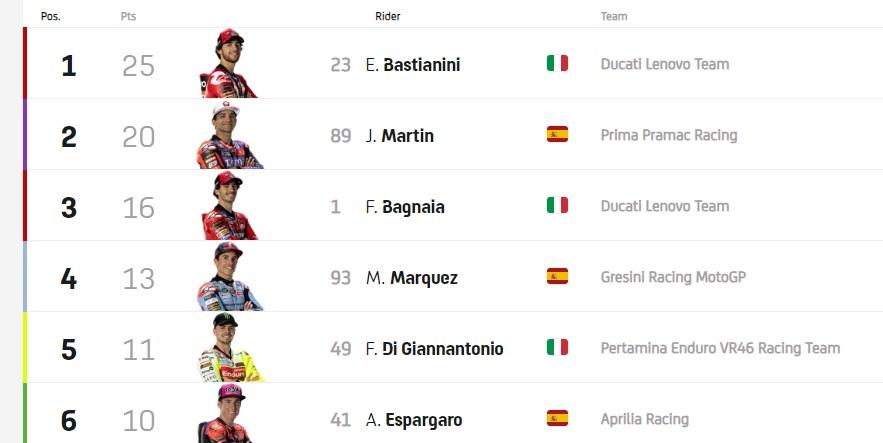Open the Prima Pramac Racing team link
883x443 pixels.
tap(668, 135)
